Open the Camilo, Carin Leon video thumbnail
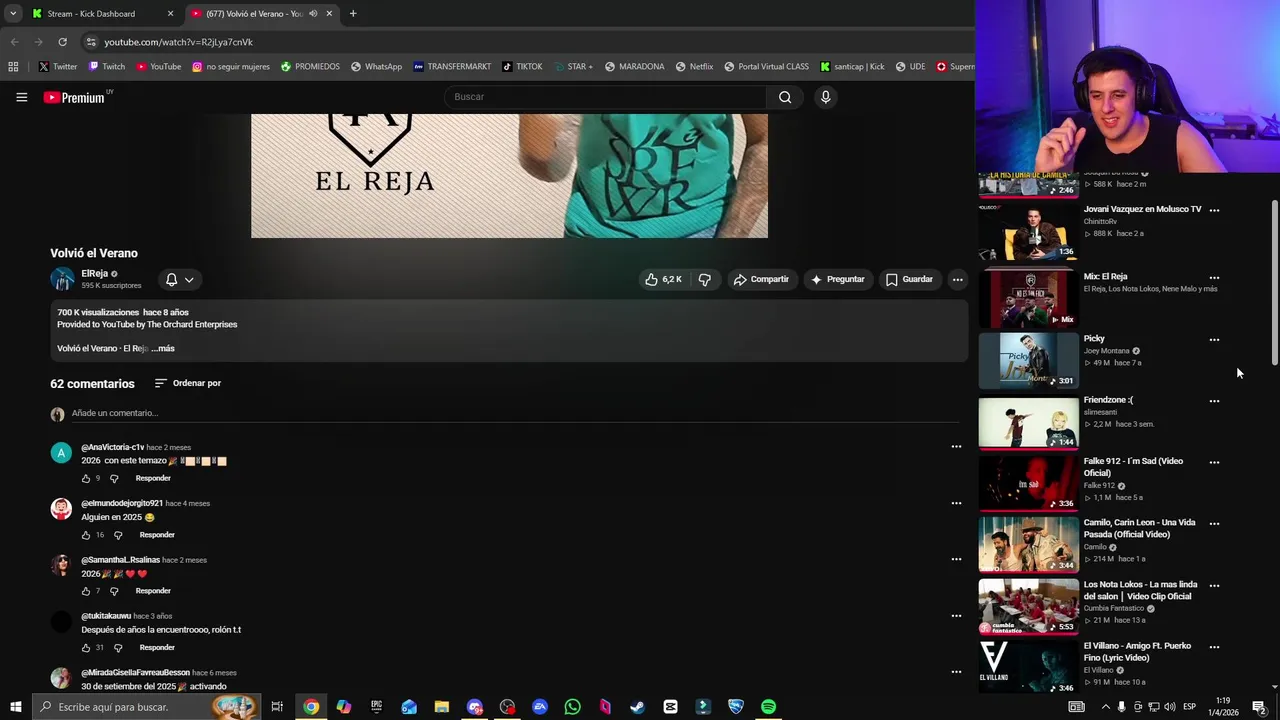Viewport: 1280px width, 720px height. 1028,544
